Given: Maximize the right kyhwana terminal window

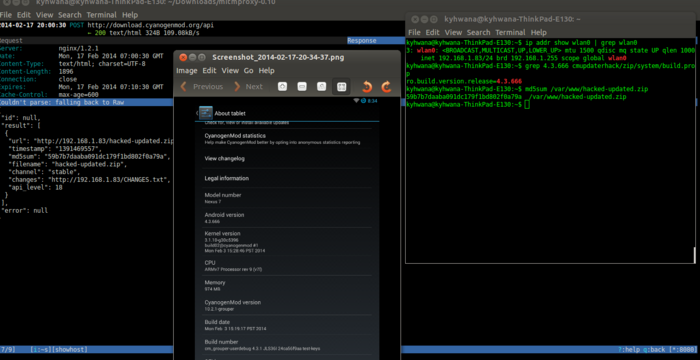Looking at the screenshot, I should click(x=434, y=19).
